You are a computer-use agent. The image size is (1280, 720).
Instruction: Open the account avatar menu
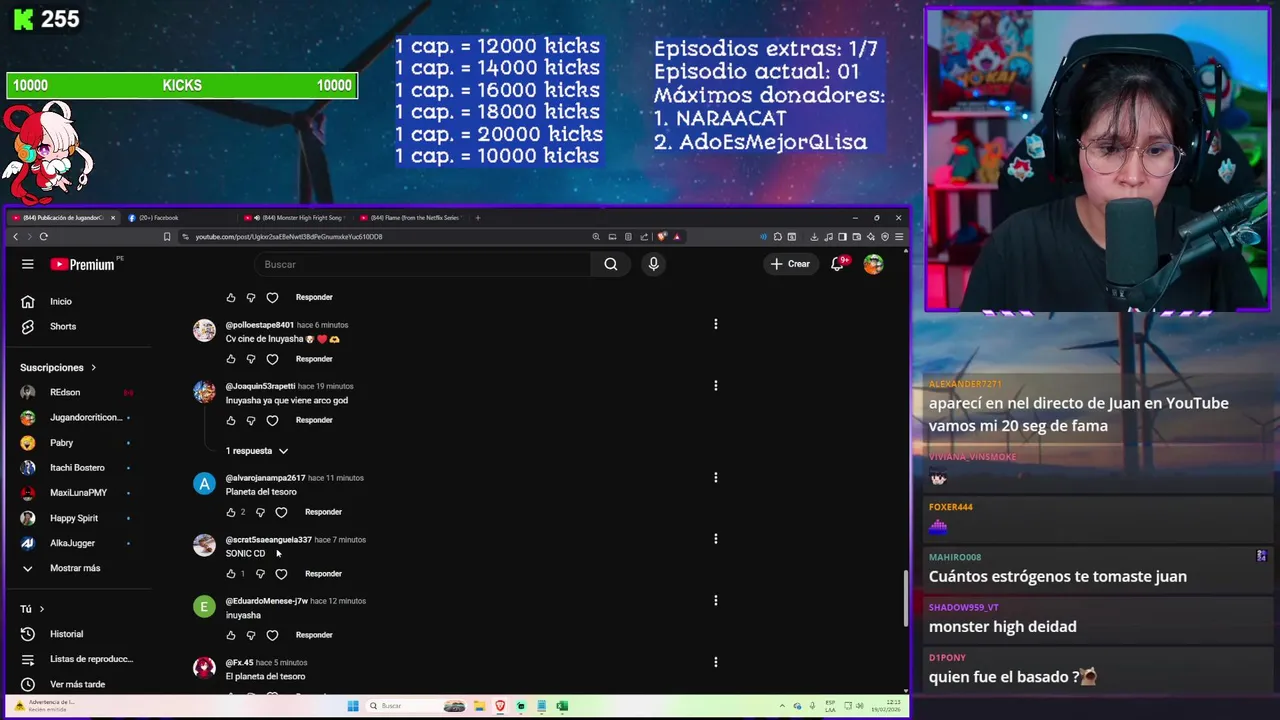[x=873, y=264]
